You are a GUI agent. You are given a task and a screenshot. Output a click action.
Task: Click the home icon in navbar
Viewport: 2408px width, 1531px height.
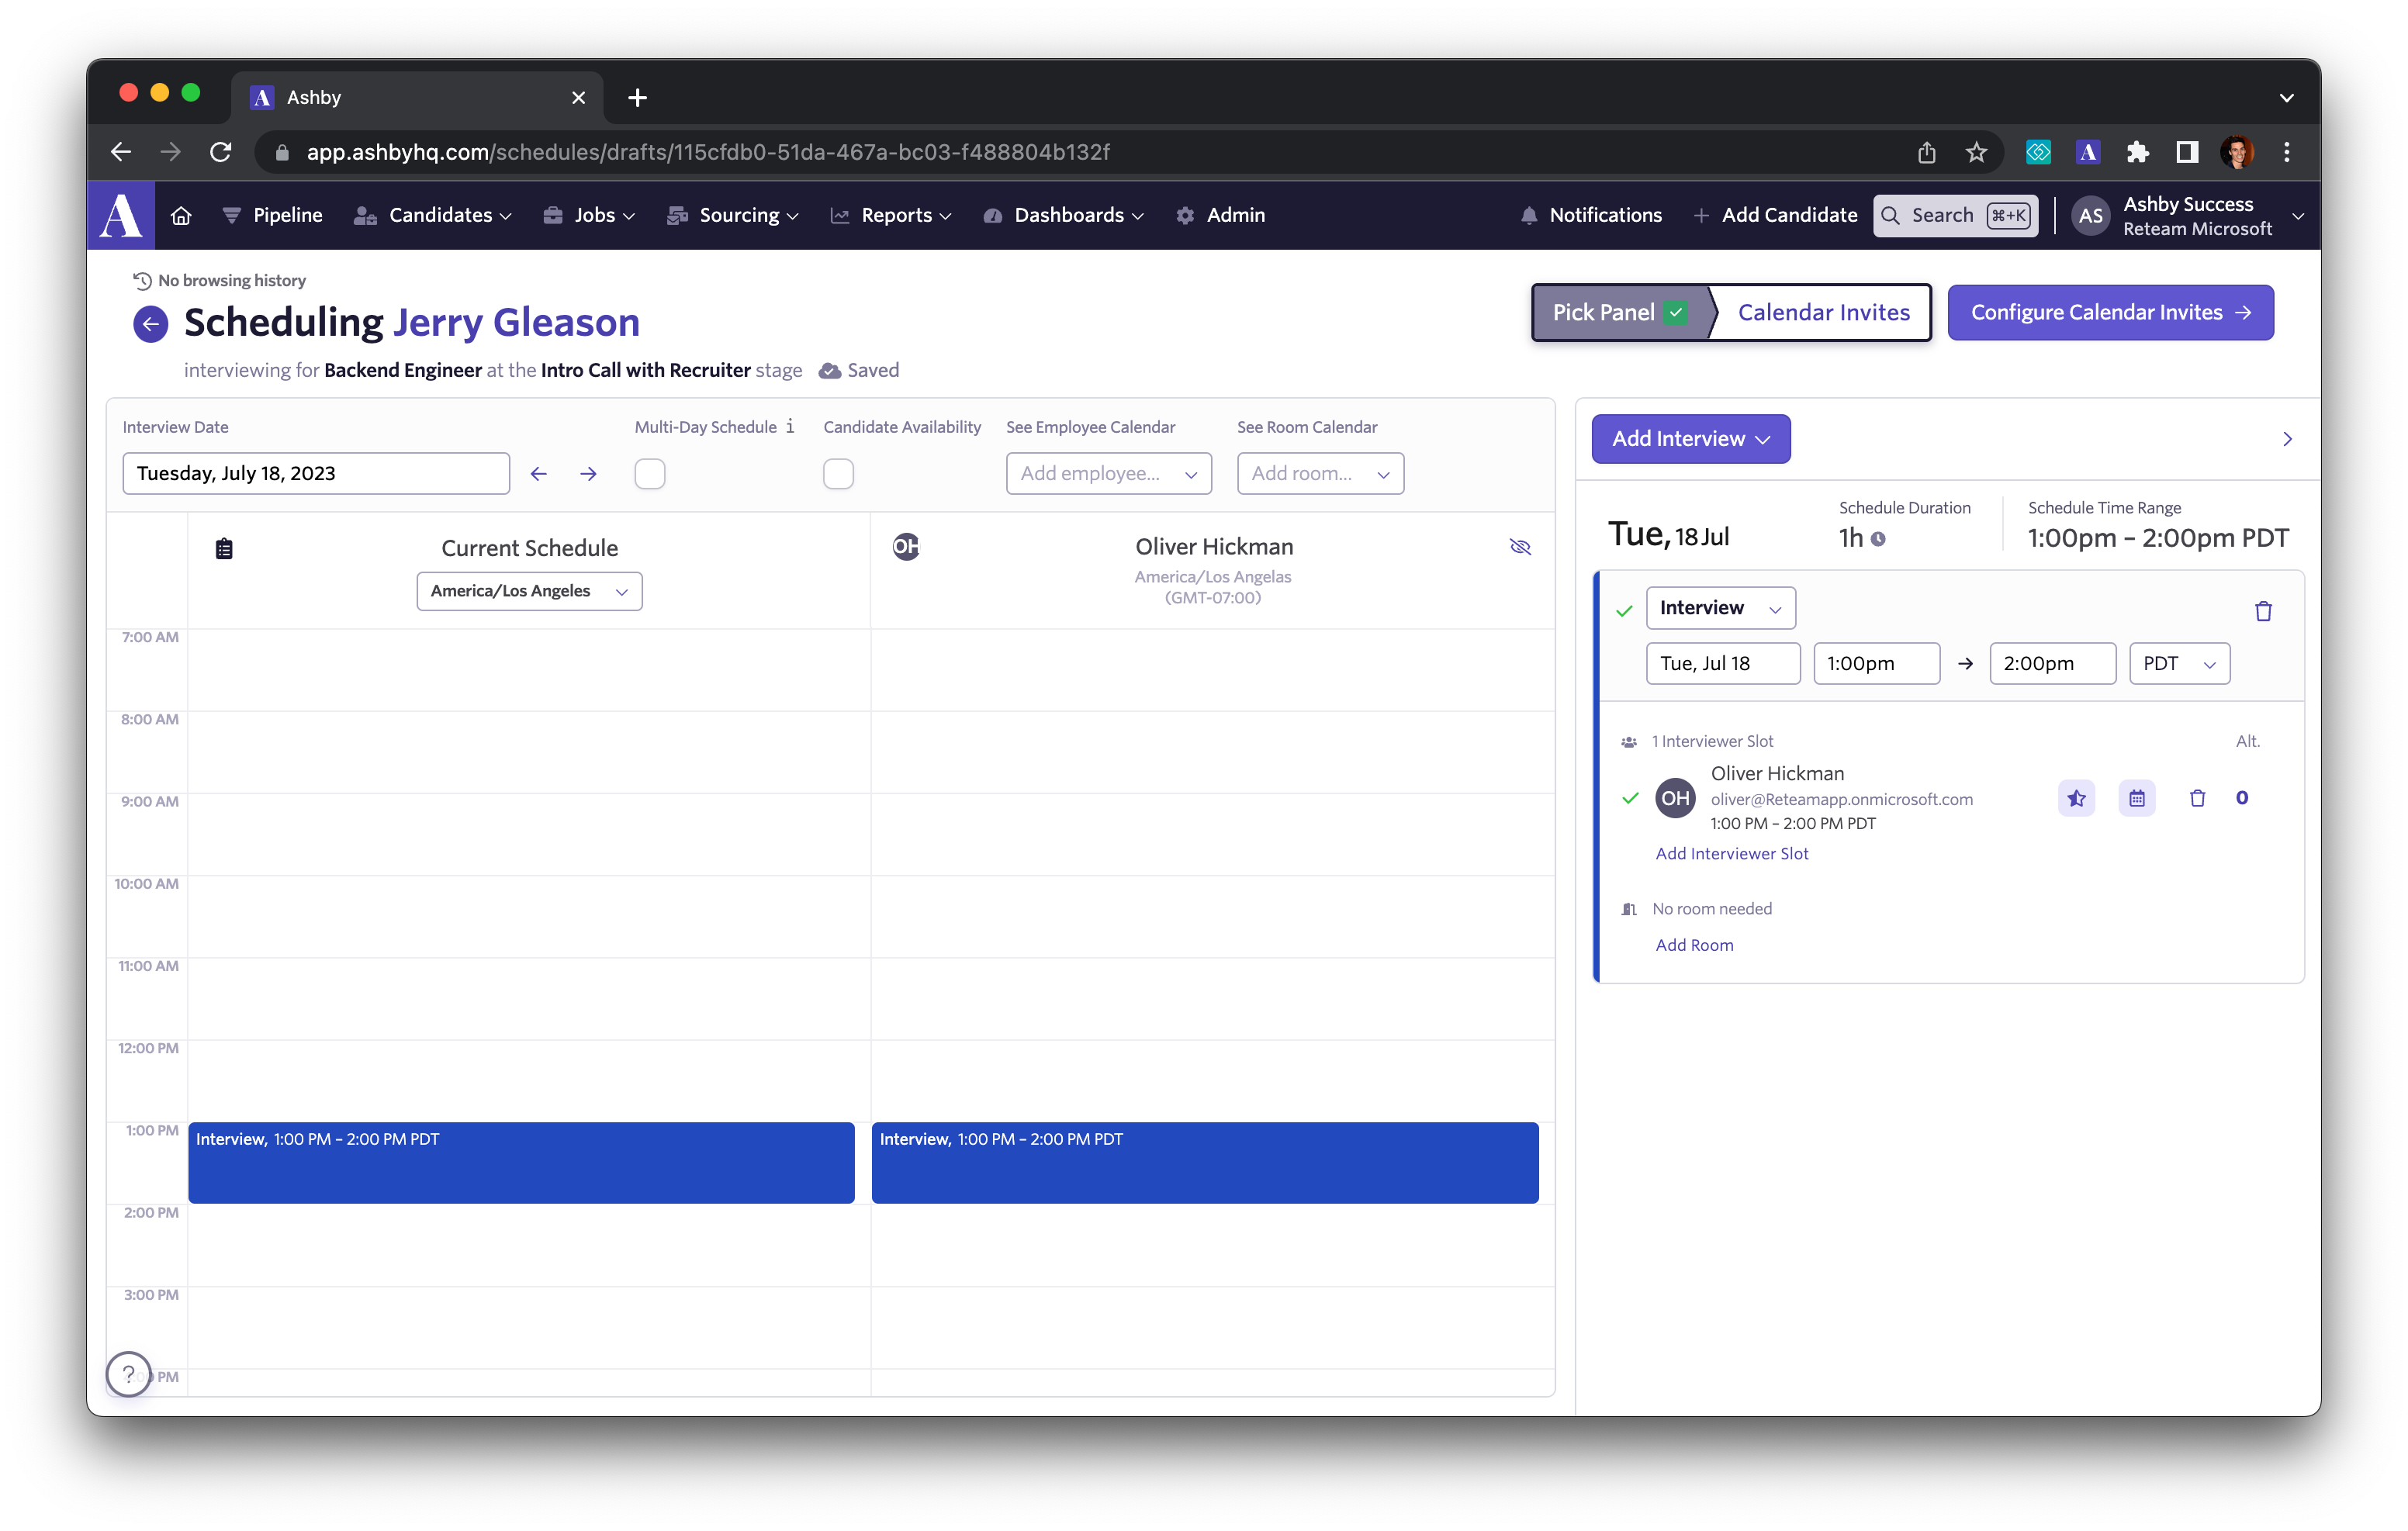[181, 215]
